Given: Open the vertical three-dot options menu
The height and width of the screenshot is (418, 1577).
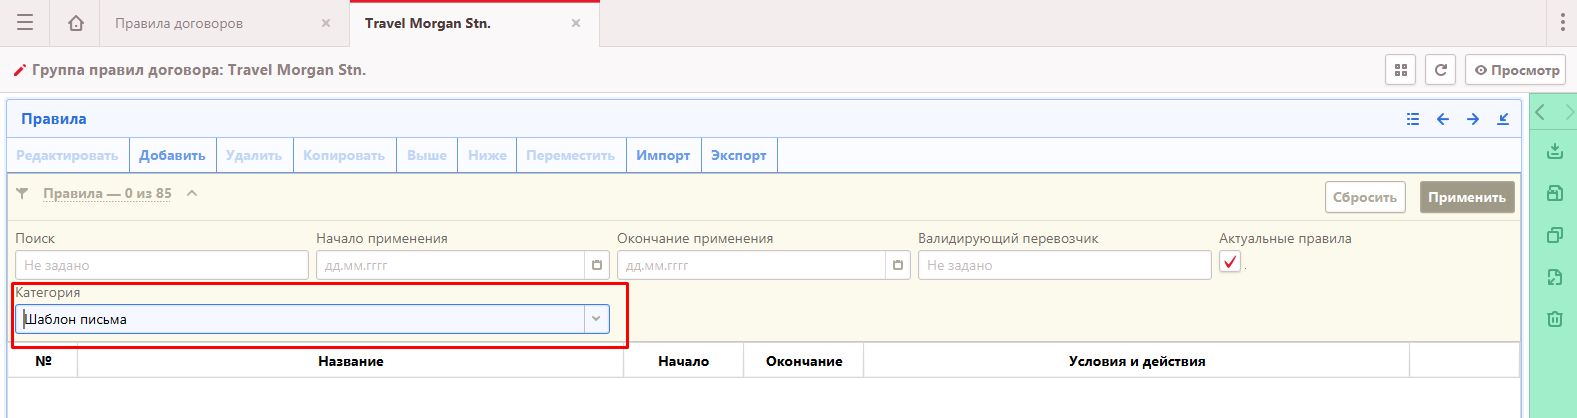Looking at the screenshot, I should point(1562,22).
